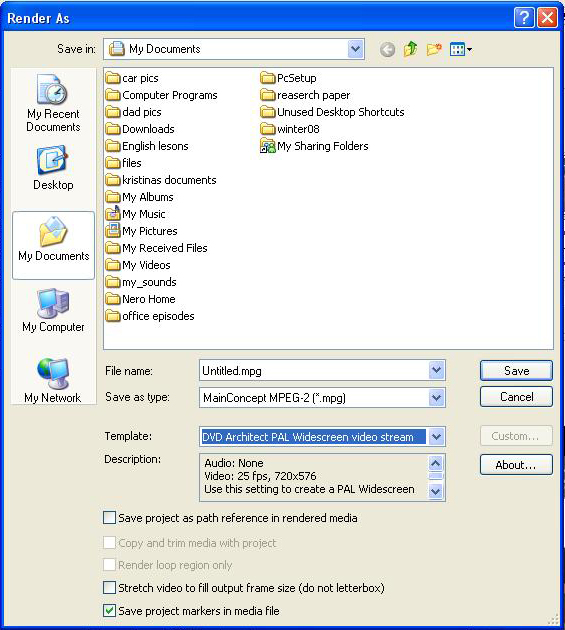Select My Computer in places bar
Viewport: 565px width, 630px height.
coord(53,310)
